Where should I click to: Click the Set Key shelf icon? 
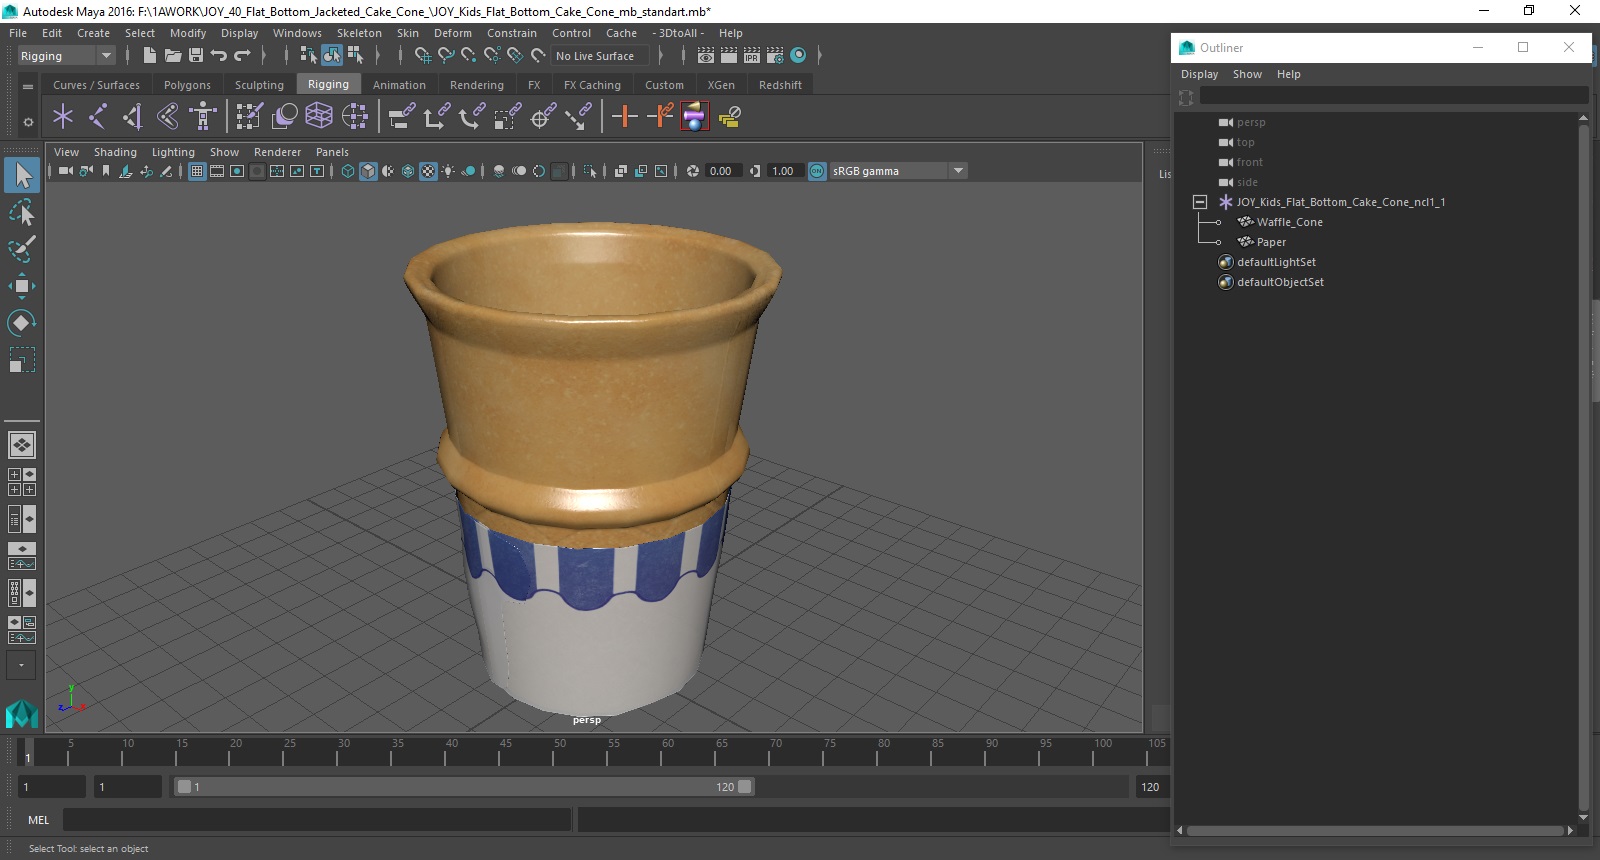(625, 117)
